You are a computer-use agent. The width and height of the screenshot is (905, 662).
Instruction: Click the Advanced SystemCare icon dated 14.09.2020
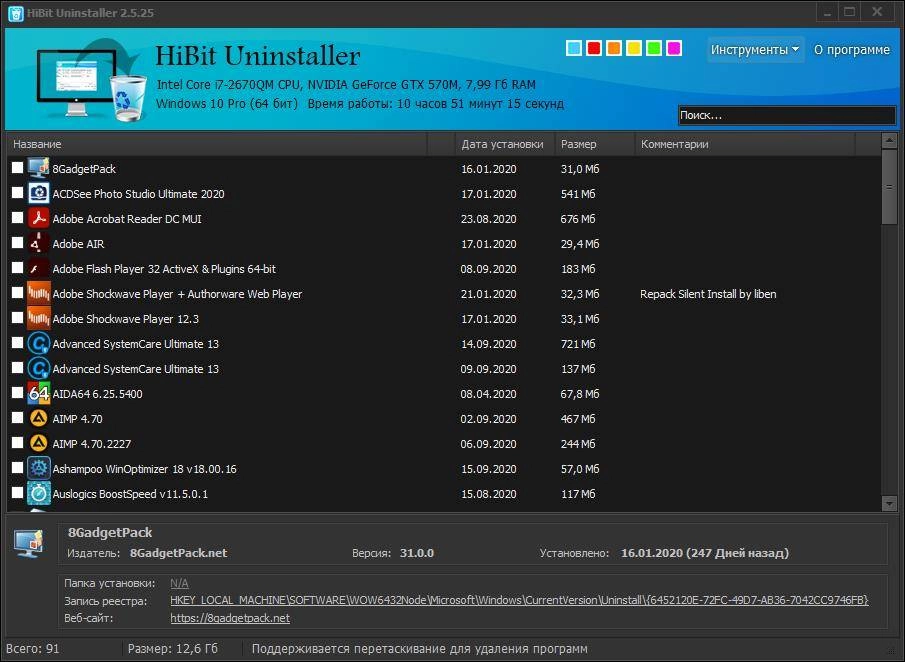(x=39, y=343)
